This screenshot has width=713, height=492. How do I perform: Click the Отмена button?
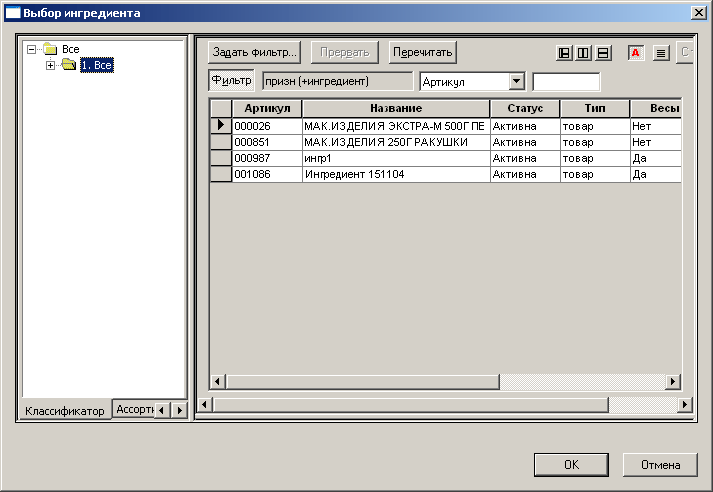click(x=660, y=465)
